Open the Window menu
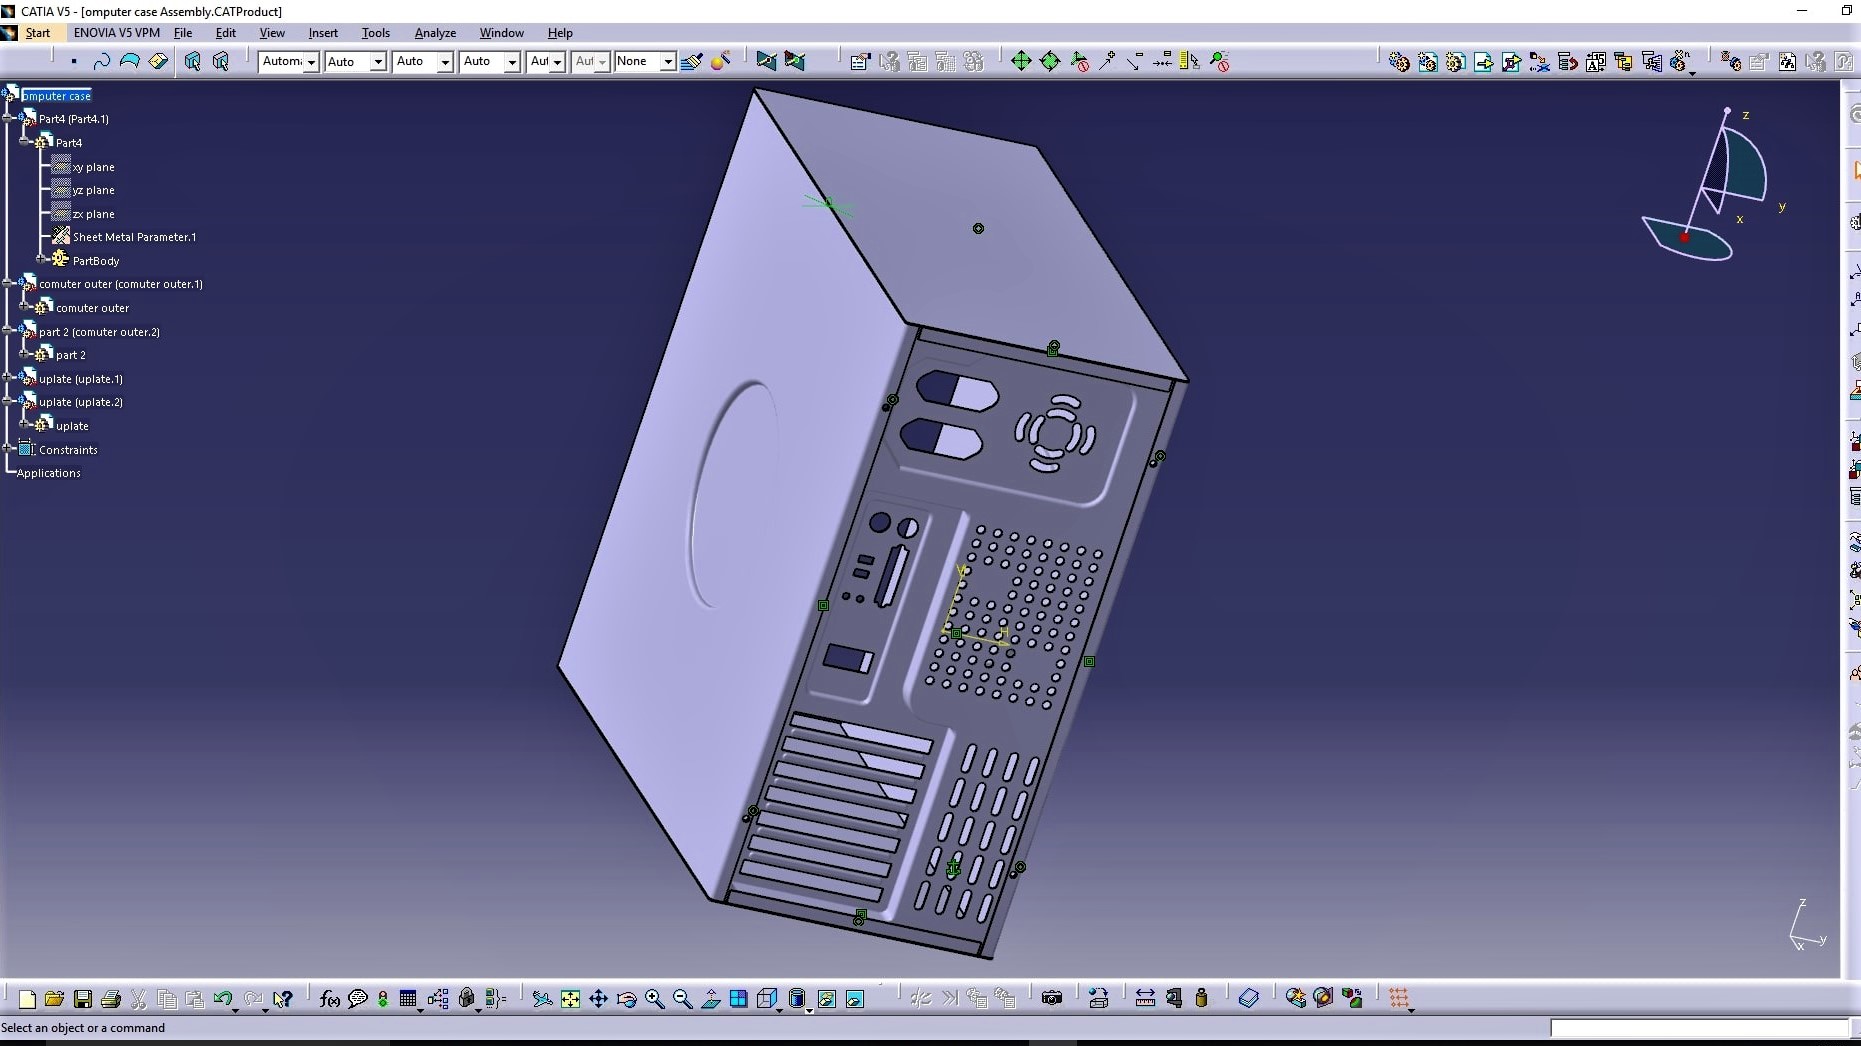 tap(501, 33)
